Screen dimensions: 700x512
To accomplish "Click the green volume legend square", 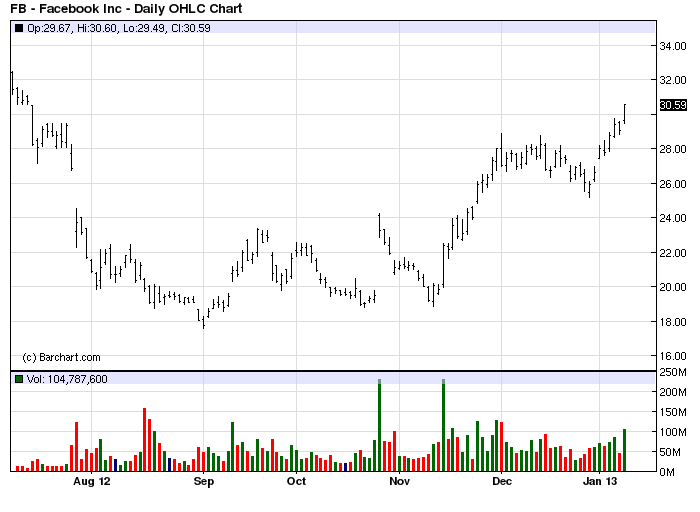I will pyautogui.click(x=19, y=379).
